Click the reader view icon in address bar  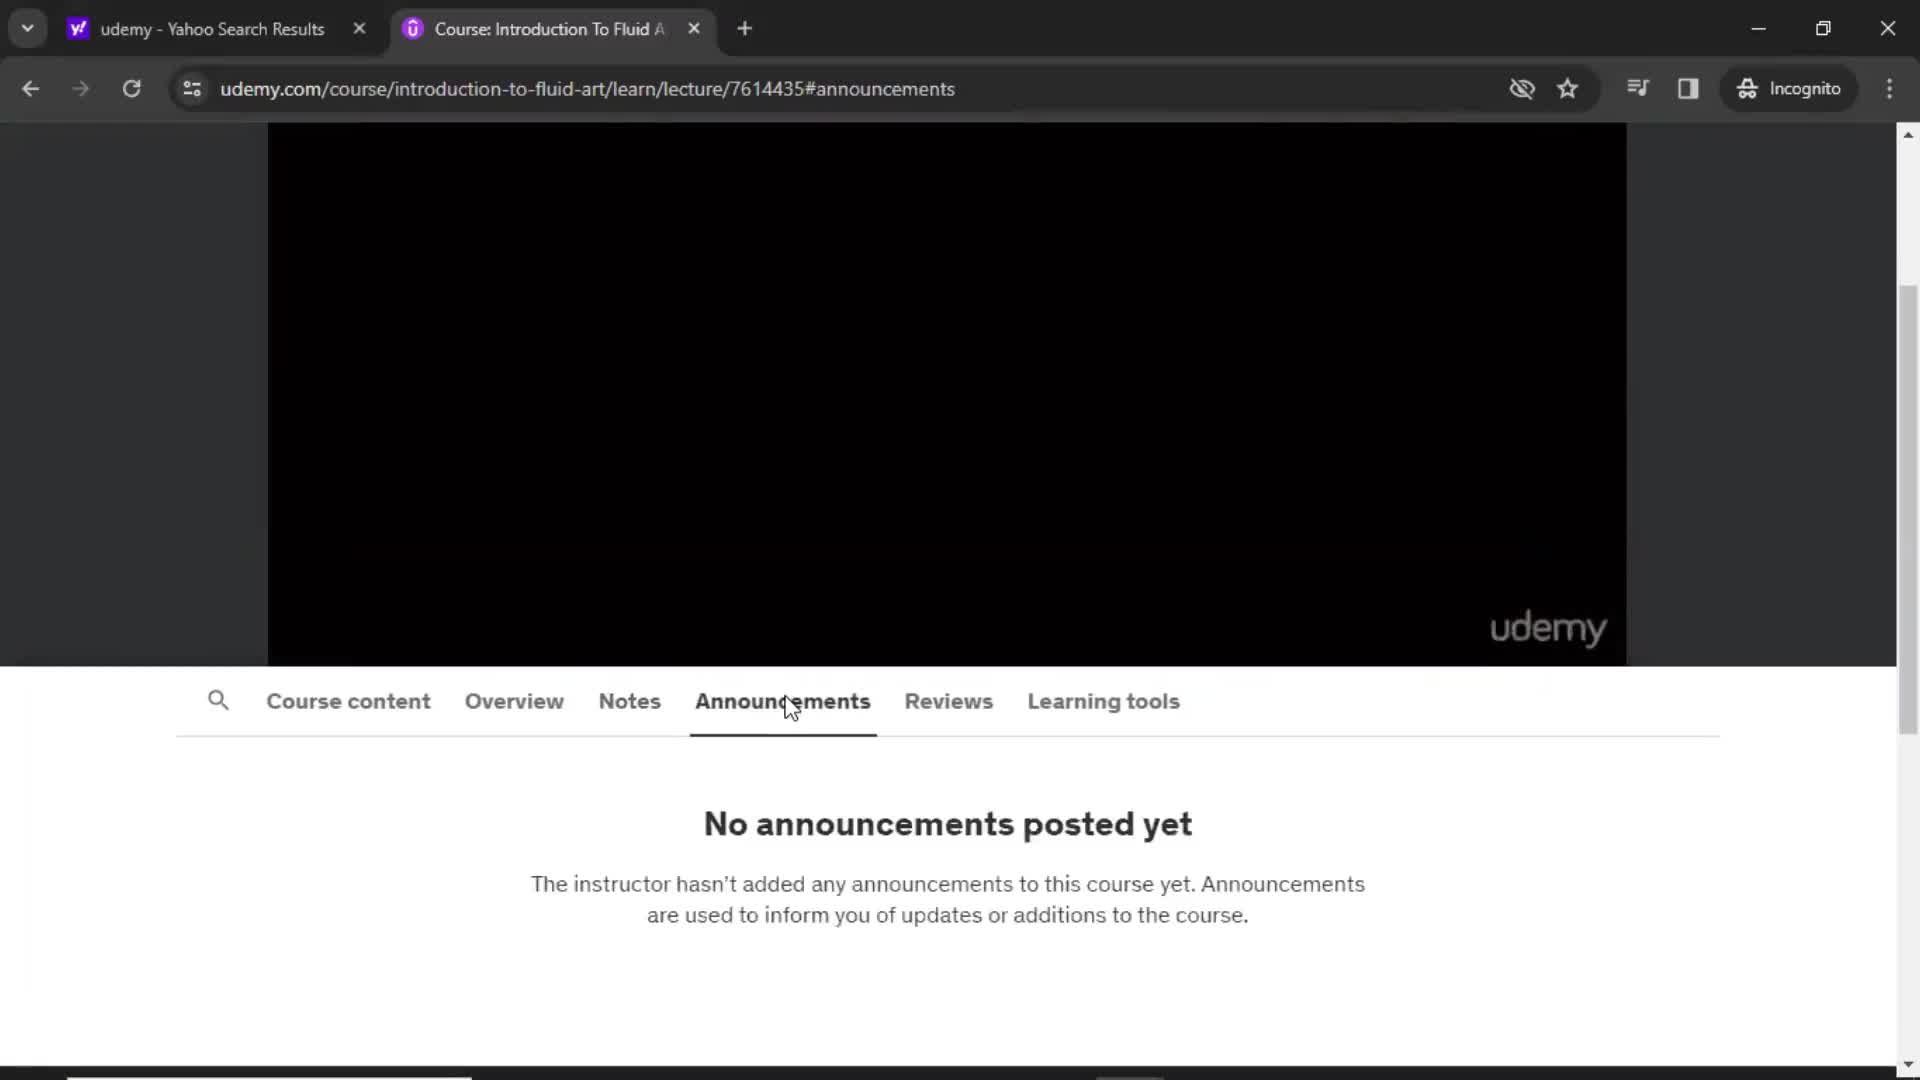point(1688,88)
